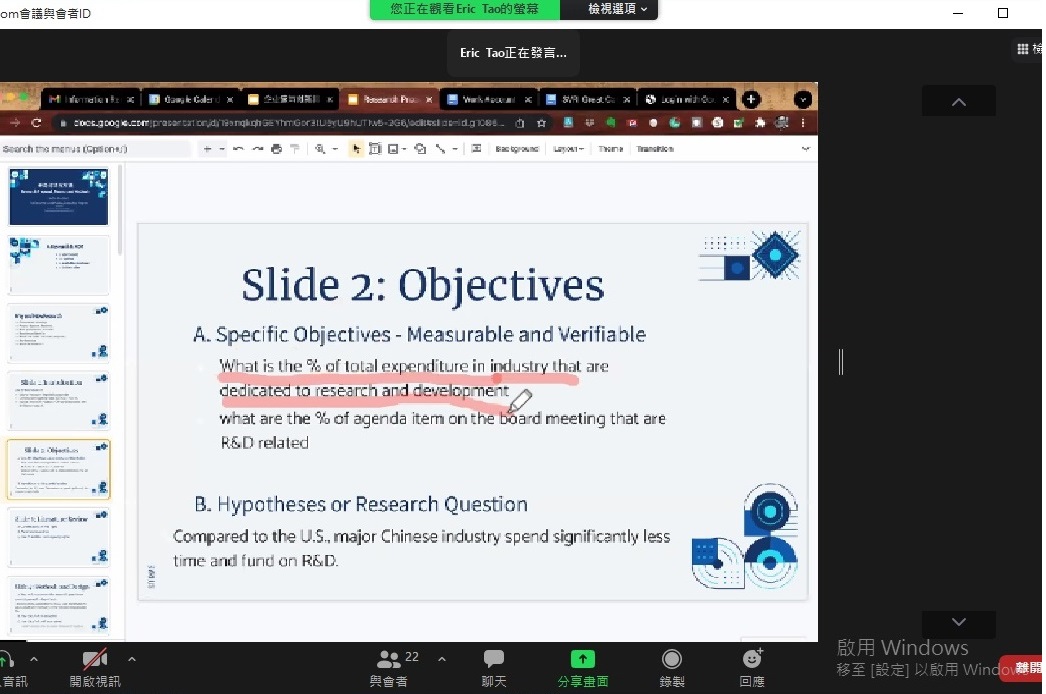Open the Participants (與會者) list
Screen dimensions: 1046x694
tap(389, 667)
